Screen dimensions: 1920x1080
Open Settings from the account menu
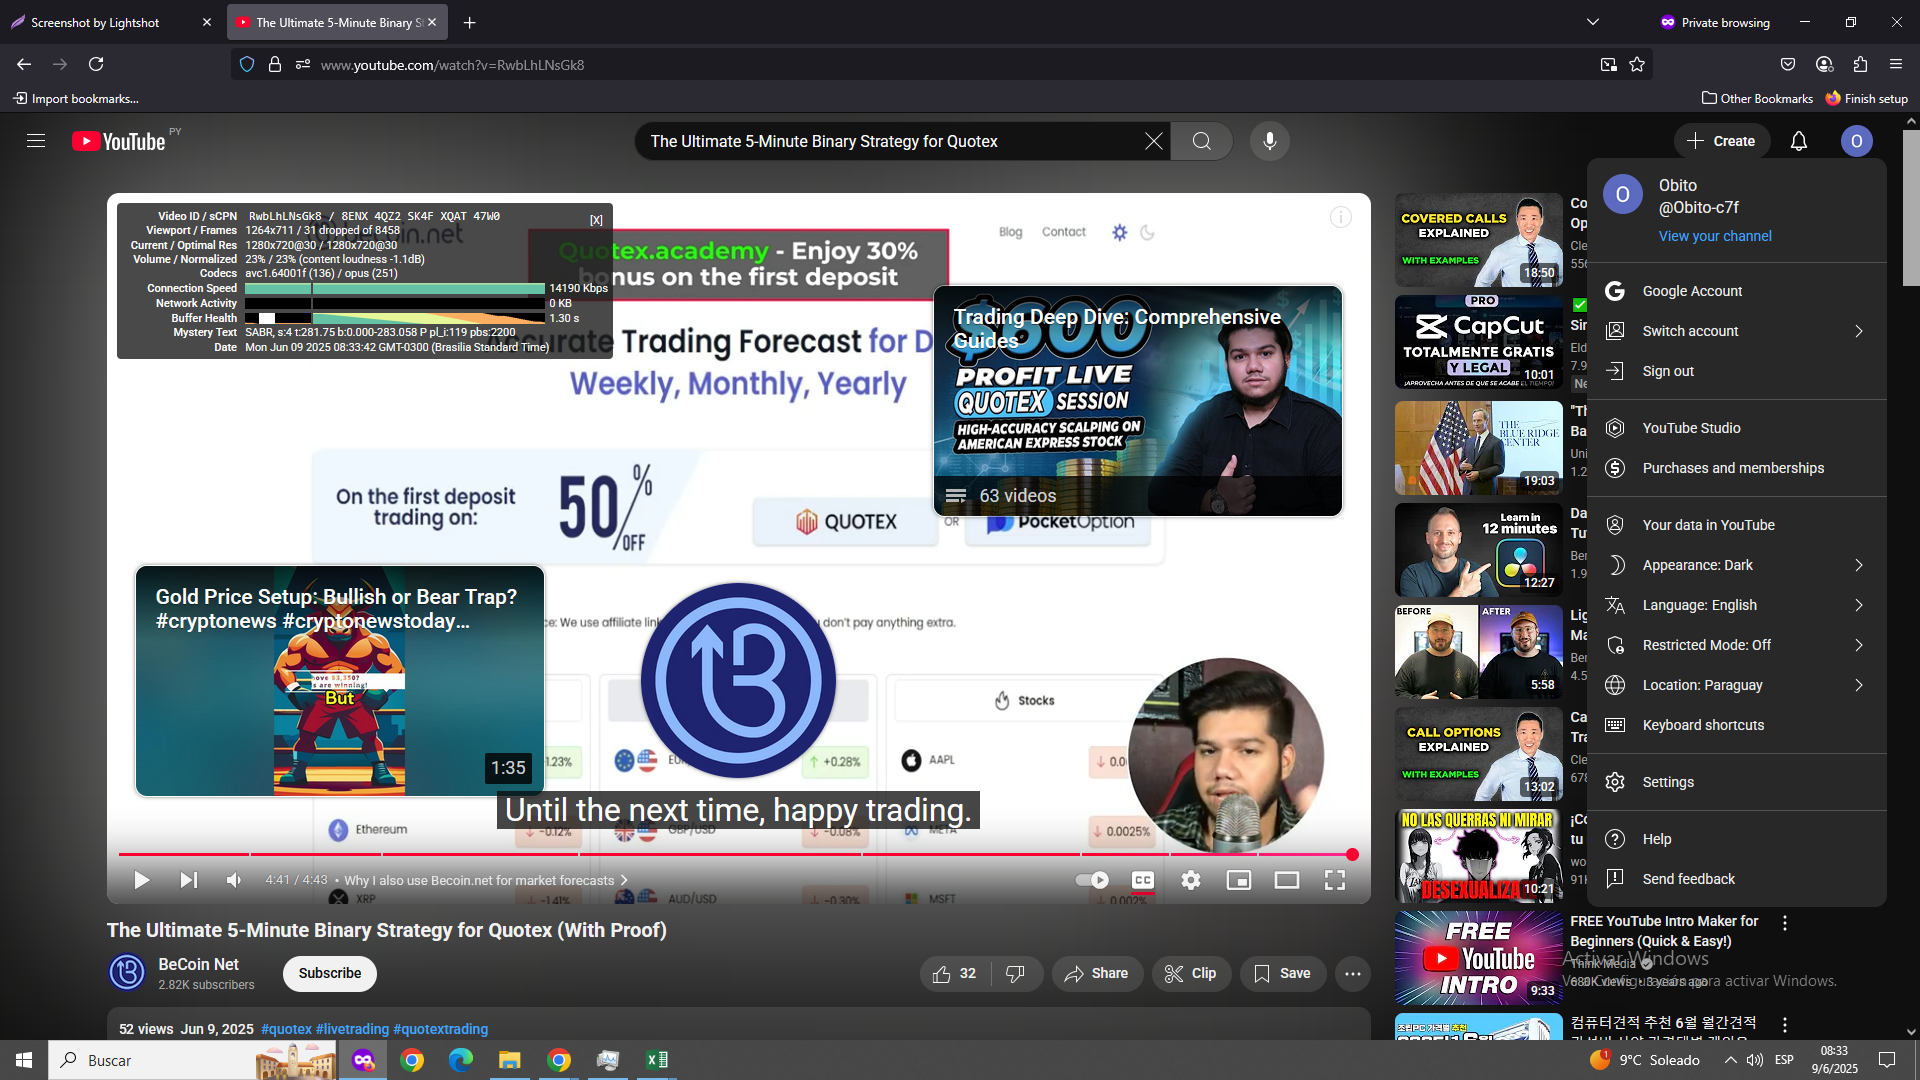1736,782
